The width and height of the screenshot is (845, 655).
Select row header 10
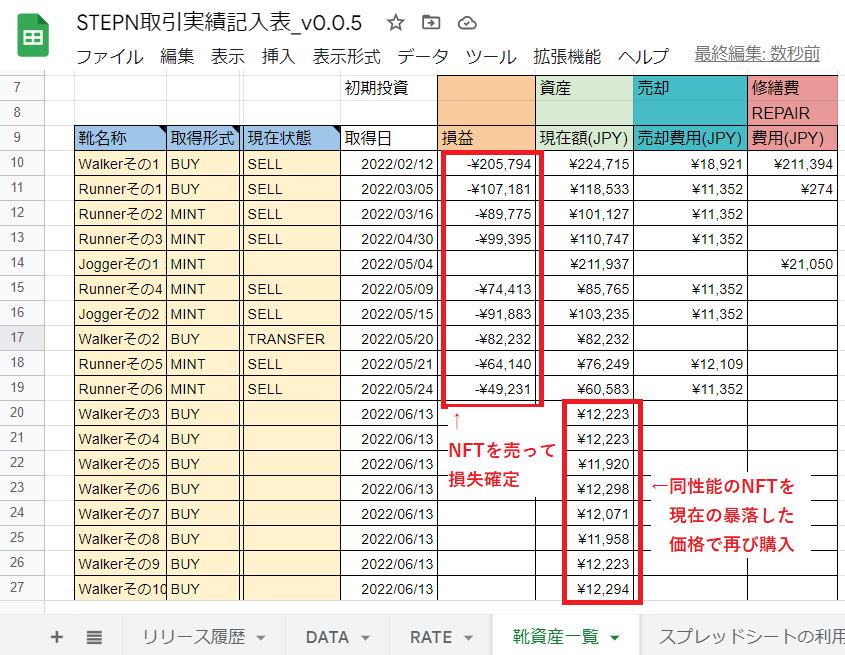point(22,163)
